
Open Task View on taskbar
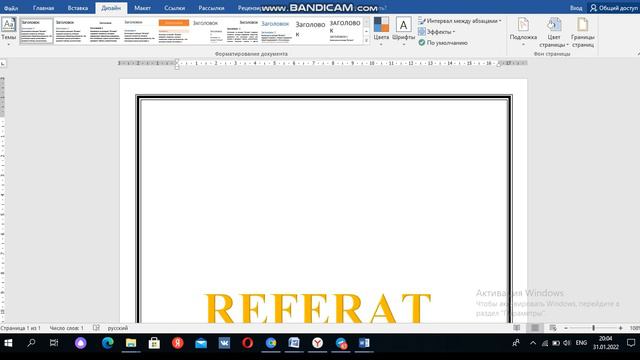[x=54, y=343]
